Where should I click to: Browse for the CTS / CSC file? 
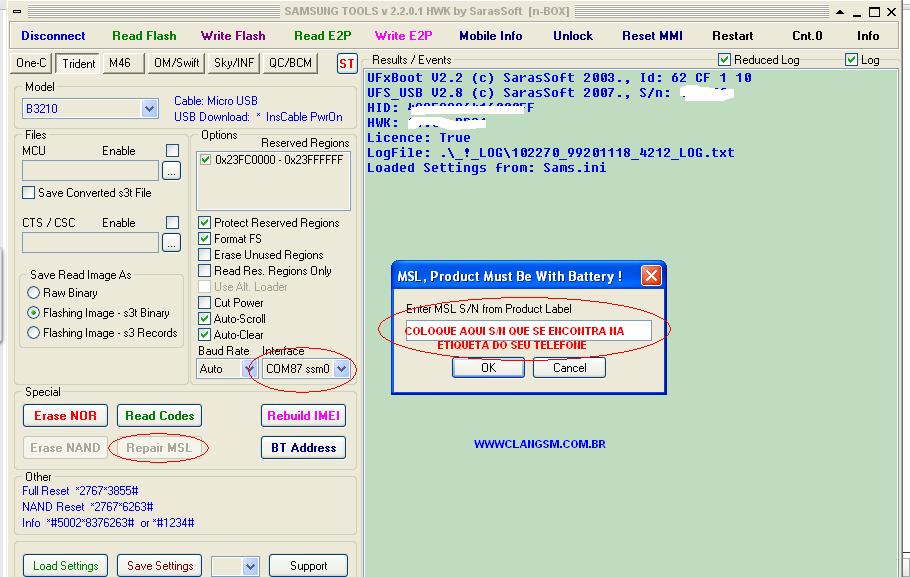coord(171,243)
